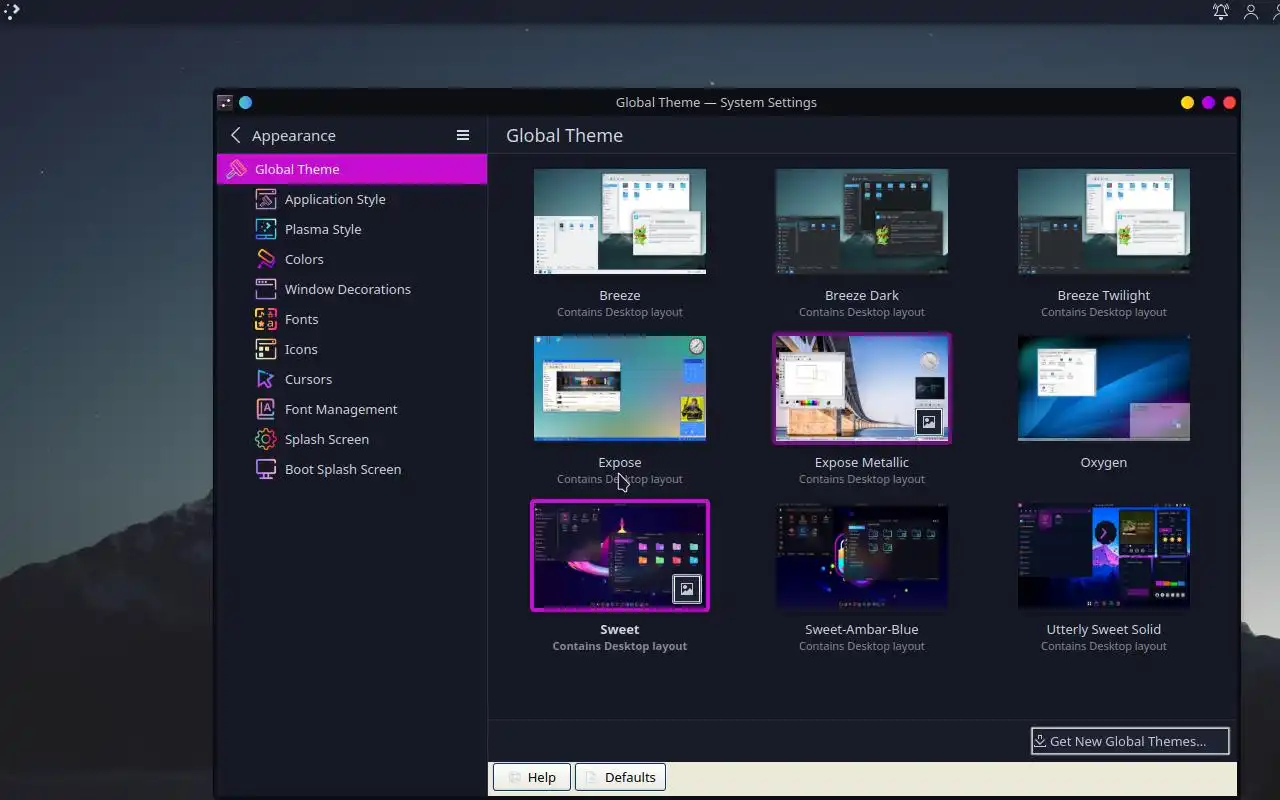
Task: Click the launcher icon at top-left corner
Action: tap(11, 11)
